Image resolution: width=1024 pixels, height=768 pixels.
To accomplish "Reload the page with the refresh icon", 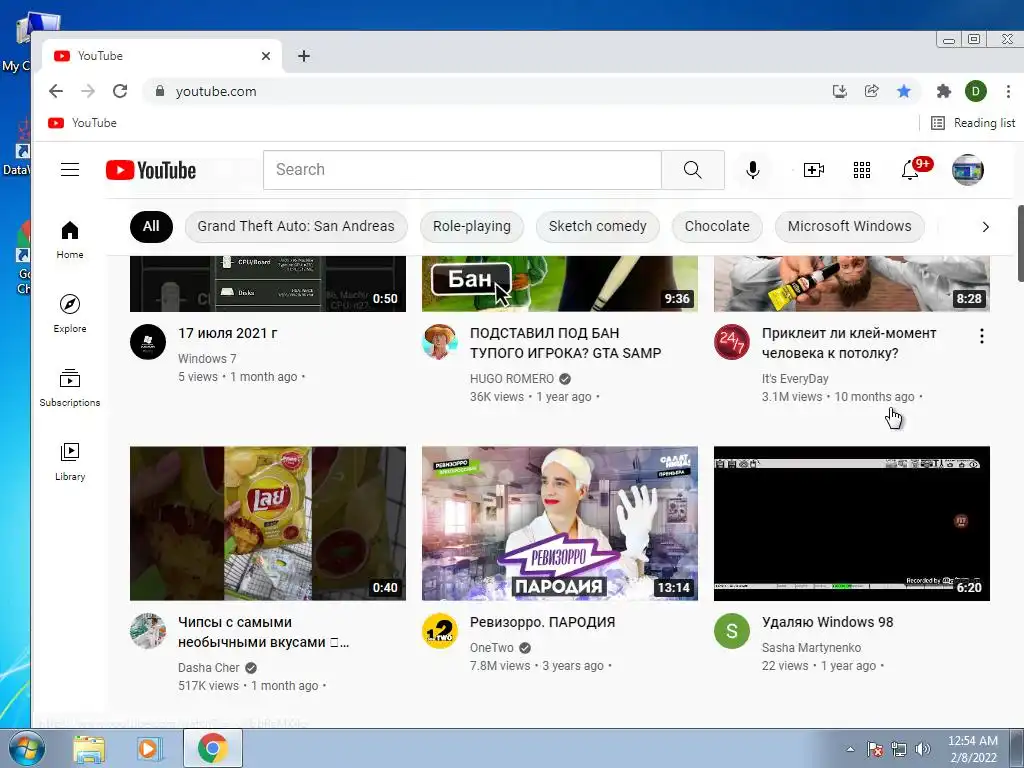I will point(120,91).
